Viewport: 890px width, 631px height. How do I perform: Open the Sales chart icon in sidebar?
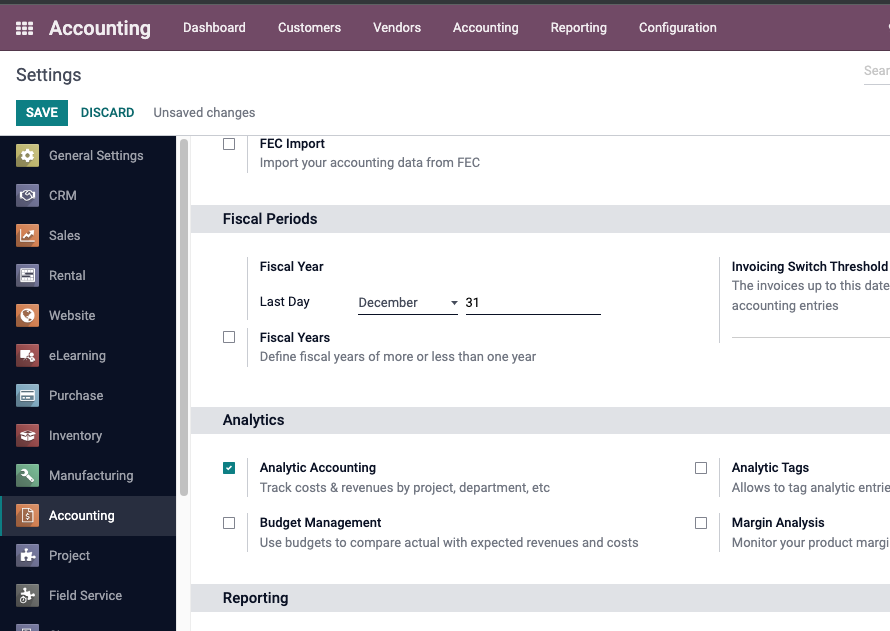pos(28,236)
